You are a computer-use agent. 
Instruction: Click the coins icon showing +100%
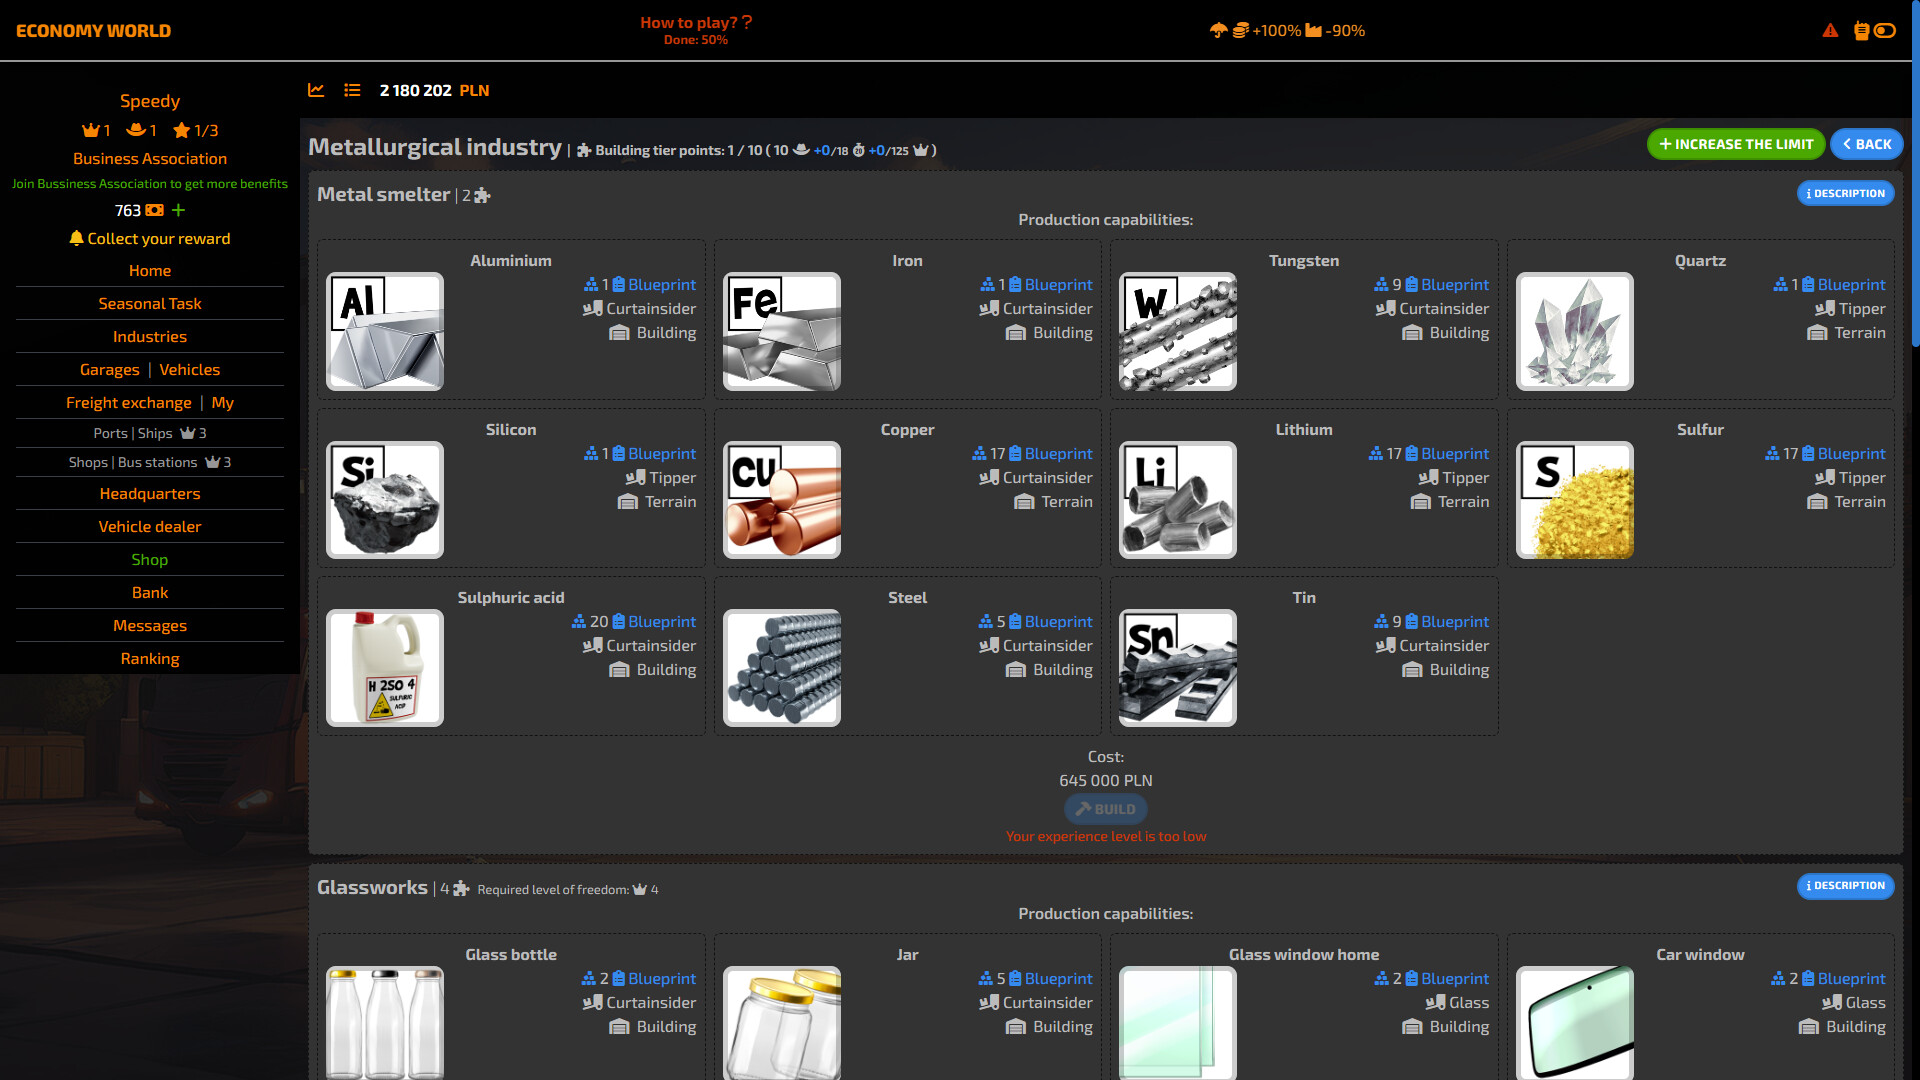(x=1240, y=31)
